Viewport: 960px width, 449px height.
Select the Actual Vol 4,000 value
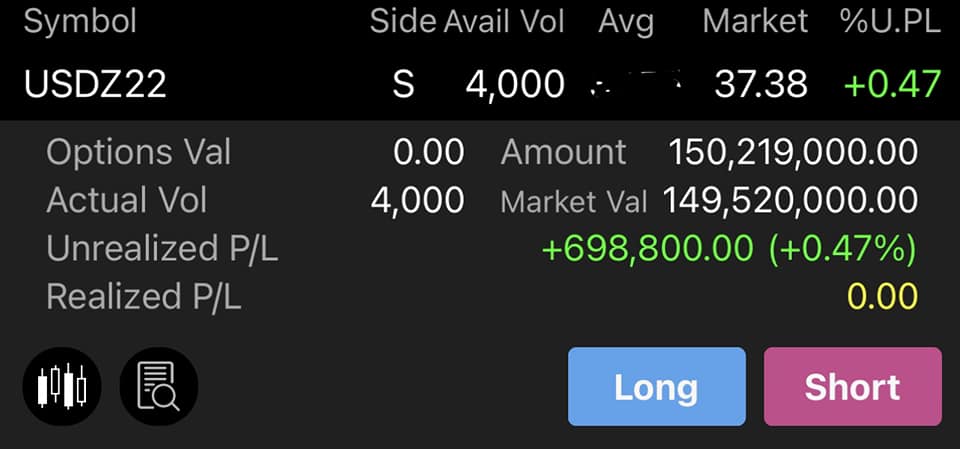pos(418,200)
